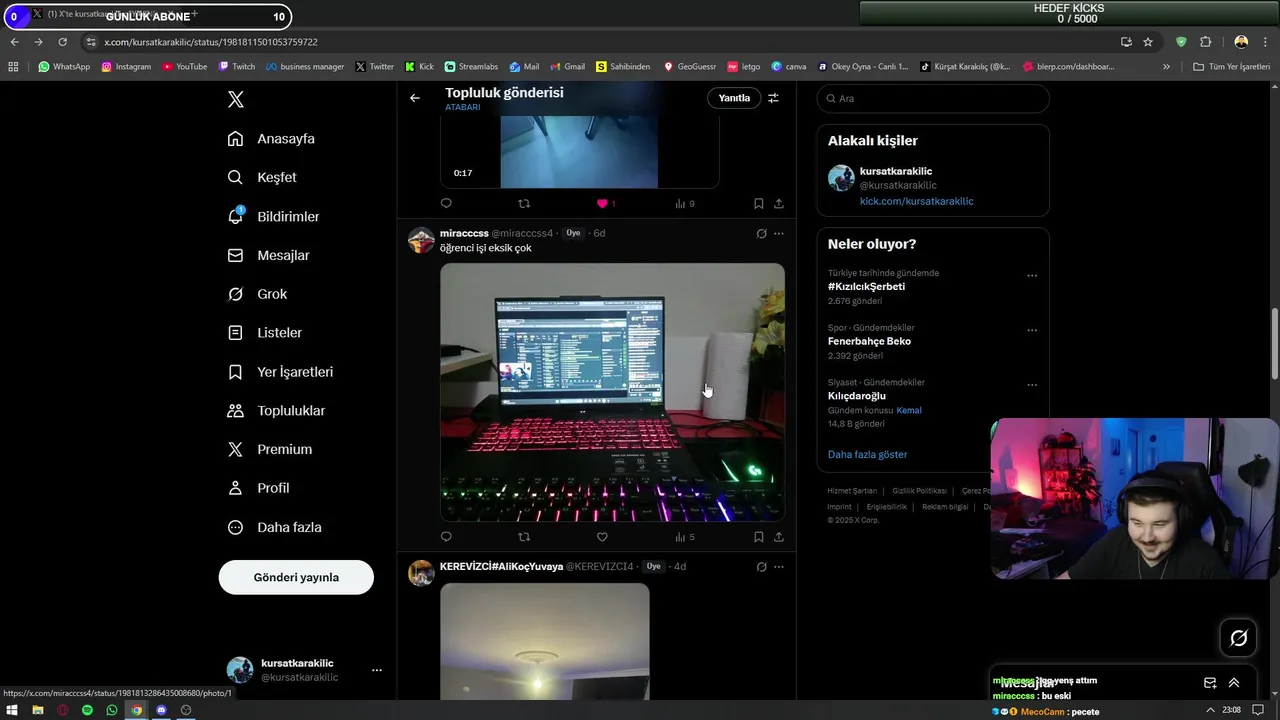Open #KızılcıkŞerbeti trend

[x=866, y=286]
